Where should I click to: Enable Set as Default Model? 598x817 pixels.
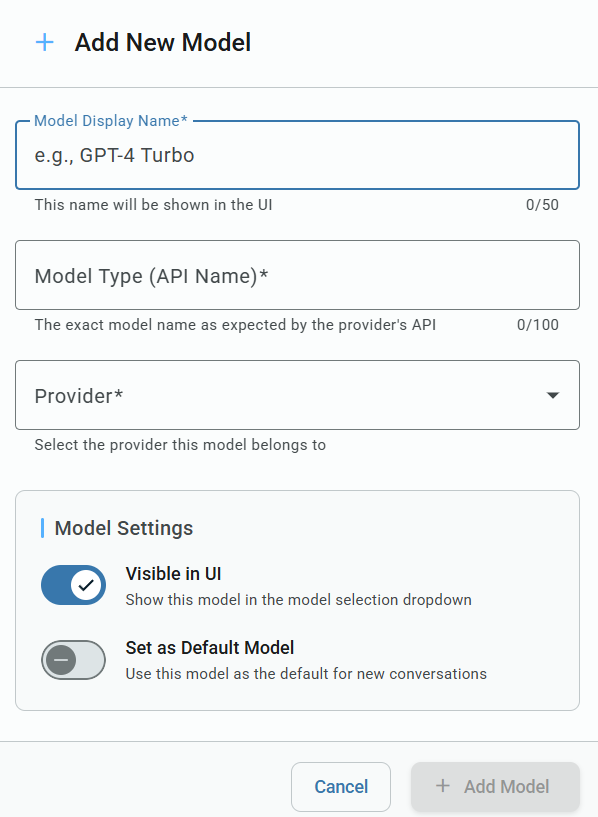pos(73,660)
